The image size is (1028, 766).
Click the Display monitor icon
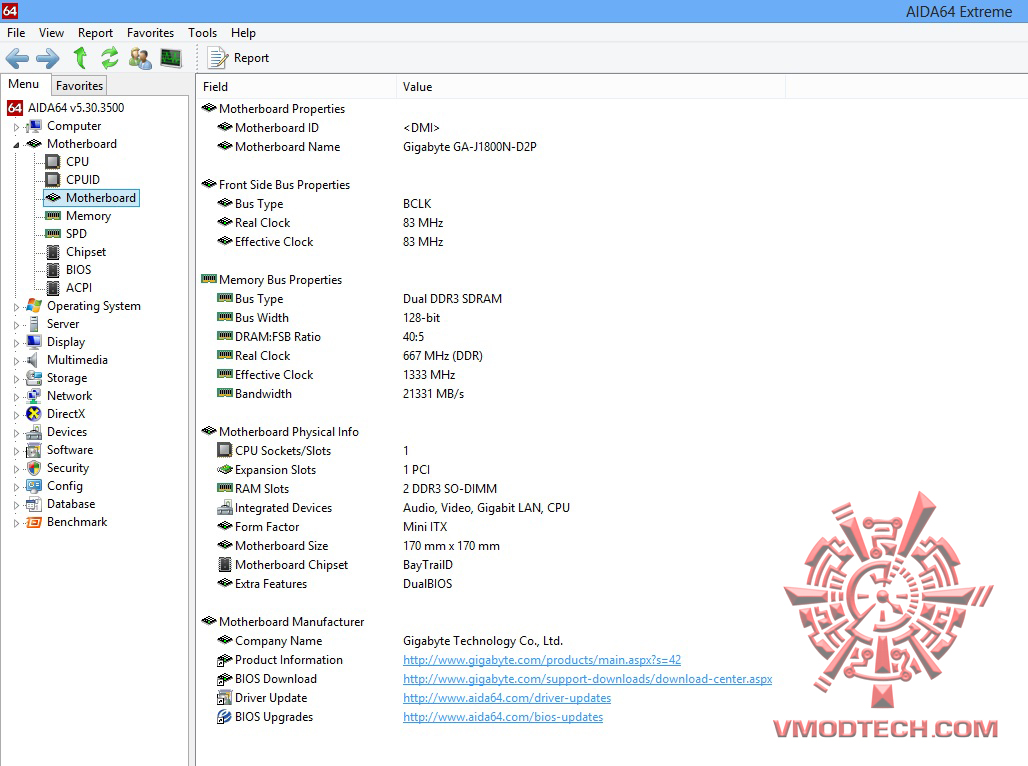33,342
